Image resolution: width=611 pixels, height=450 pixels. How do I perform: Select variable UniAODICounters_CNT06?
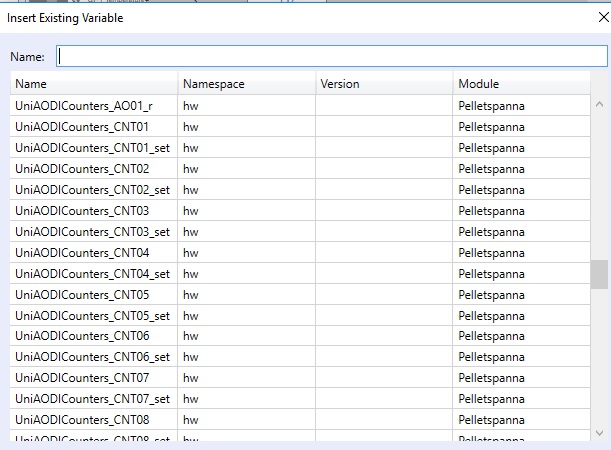(x=82, y=337)
